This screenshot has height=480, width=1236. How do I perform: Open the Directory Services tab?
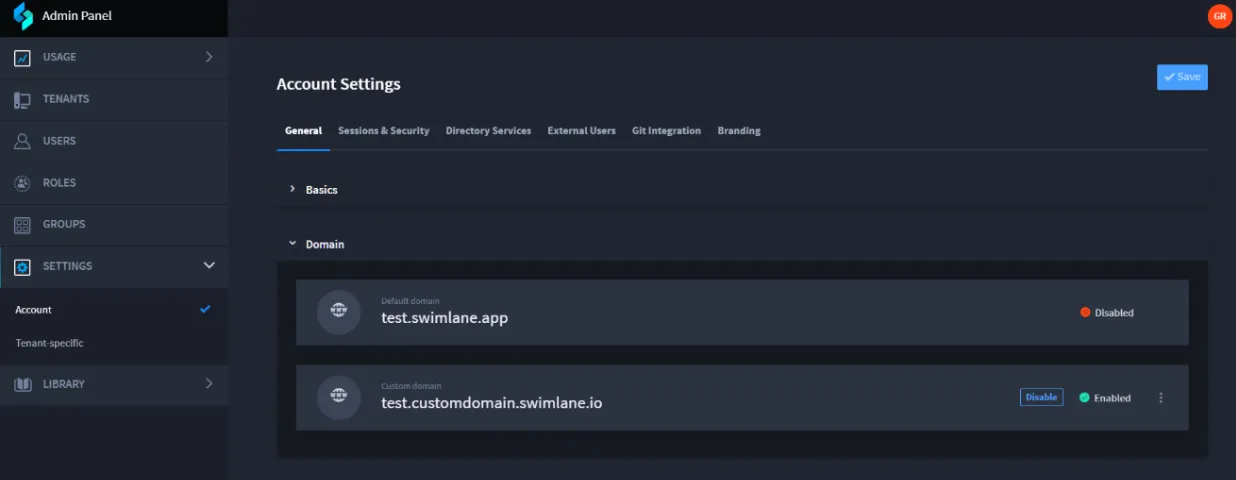(x=488, y=131)
